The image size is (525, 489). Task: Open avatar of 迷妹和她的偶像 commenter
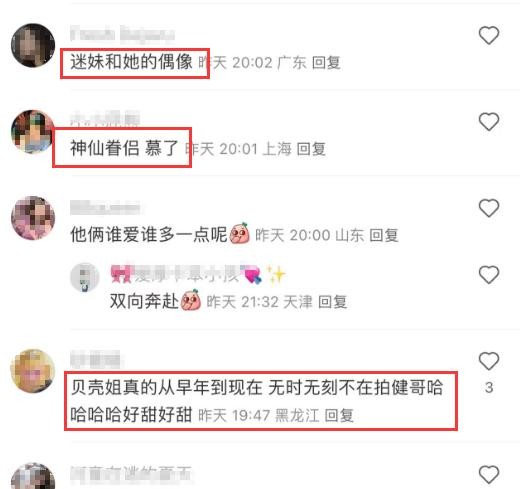point(33,45)
